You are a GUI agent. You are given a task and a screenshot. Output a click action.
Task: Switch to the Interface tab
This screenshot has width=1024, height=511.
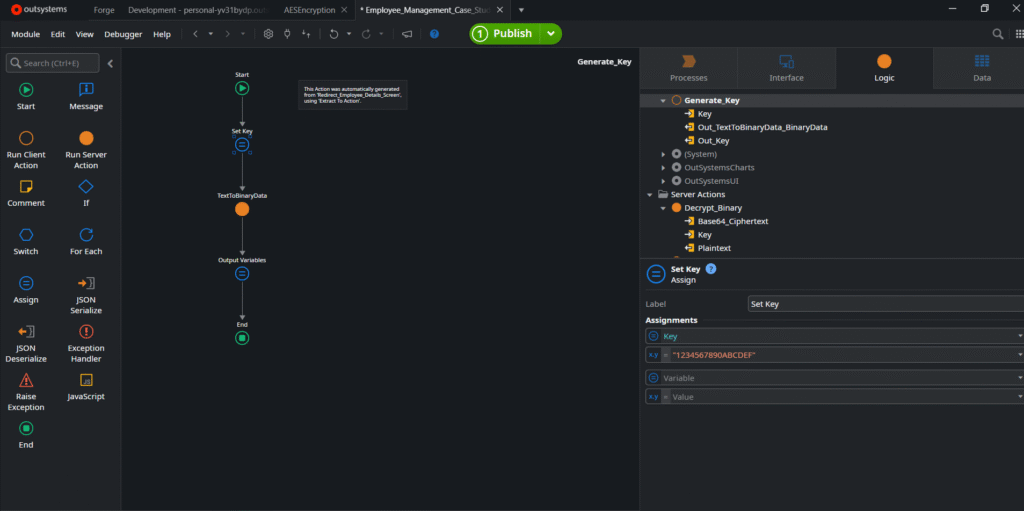pos(786,69)
